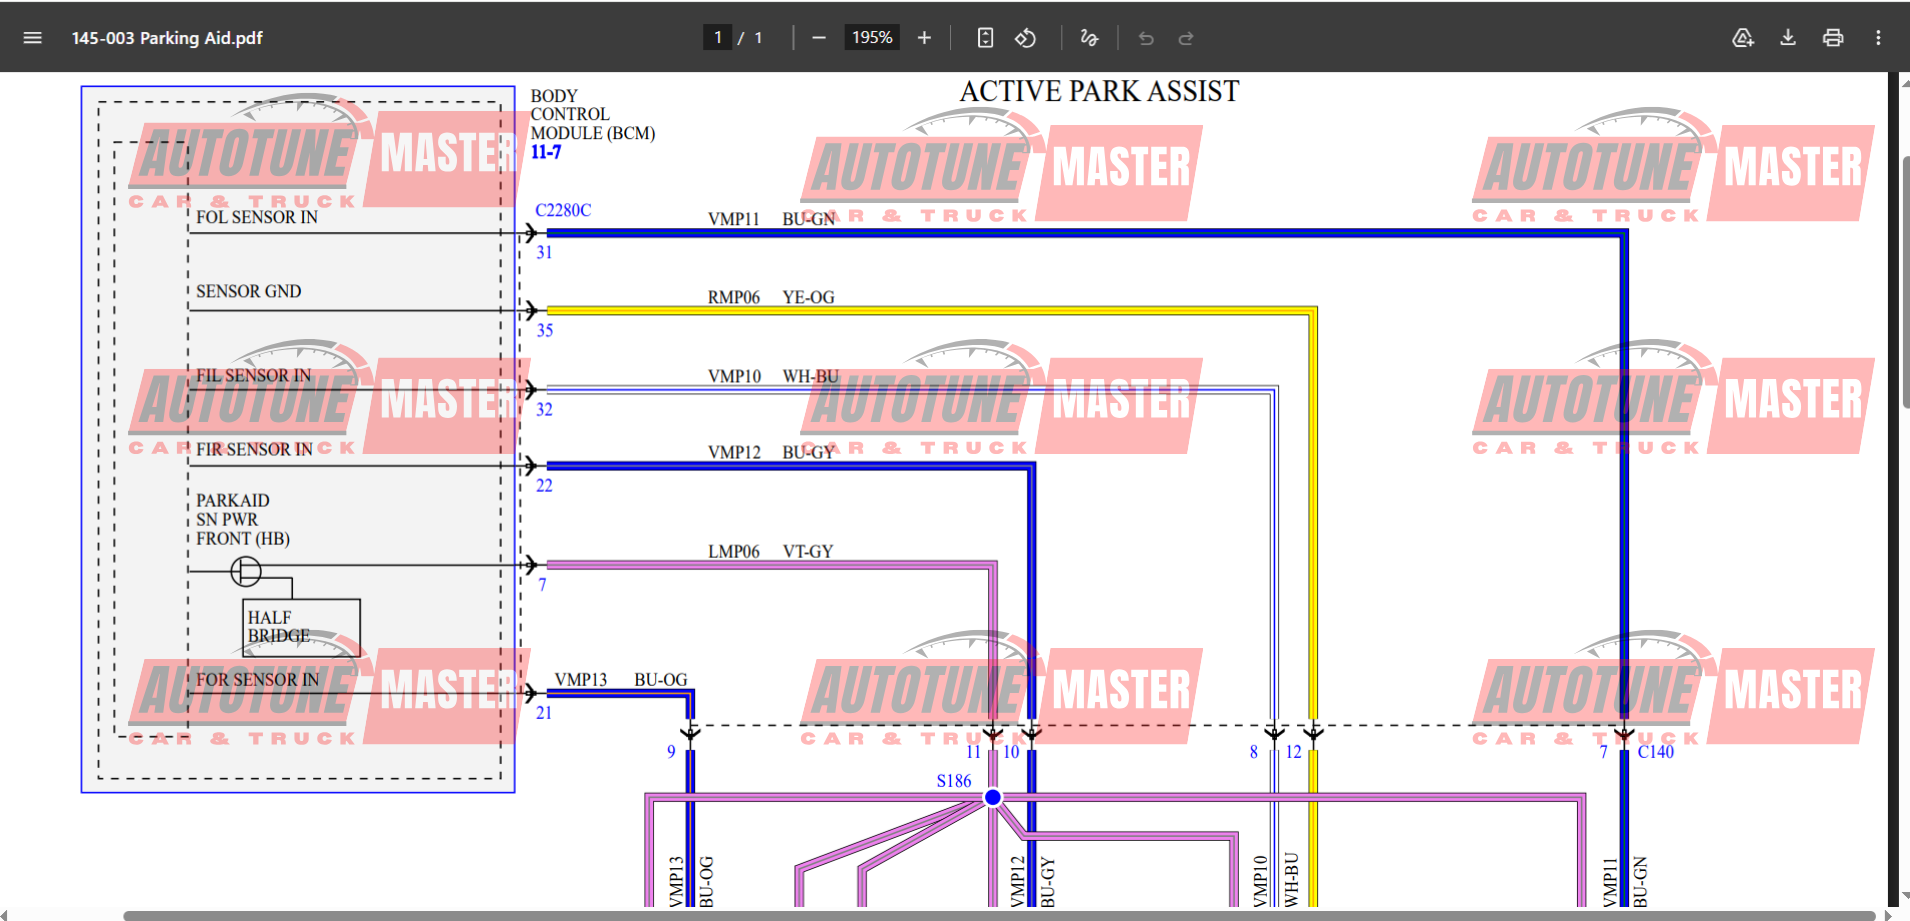Image resolution: width=1910 pixels, height=921 pixels.
Task: Click the S186 blue splice dot
Action: pos(992,797)
